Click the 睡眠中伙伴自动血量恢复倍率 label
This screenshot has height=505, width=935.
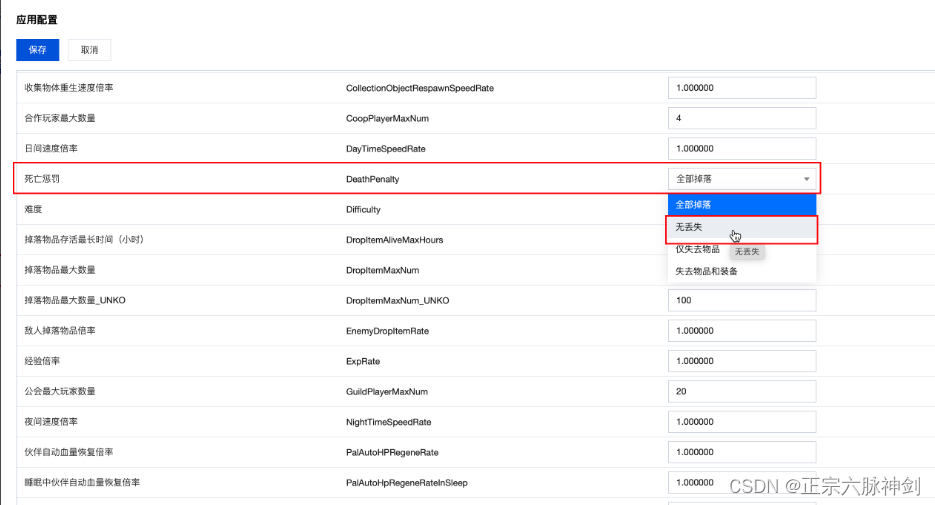point(82,482)
